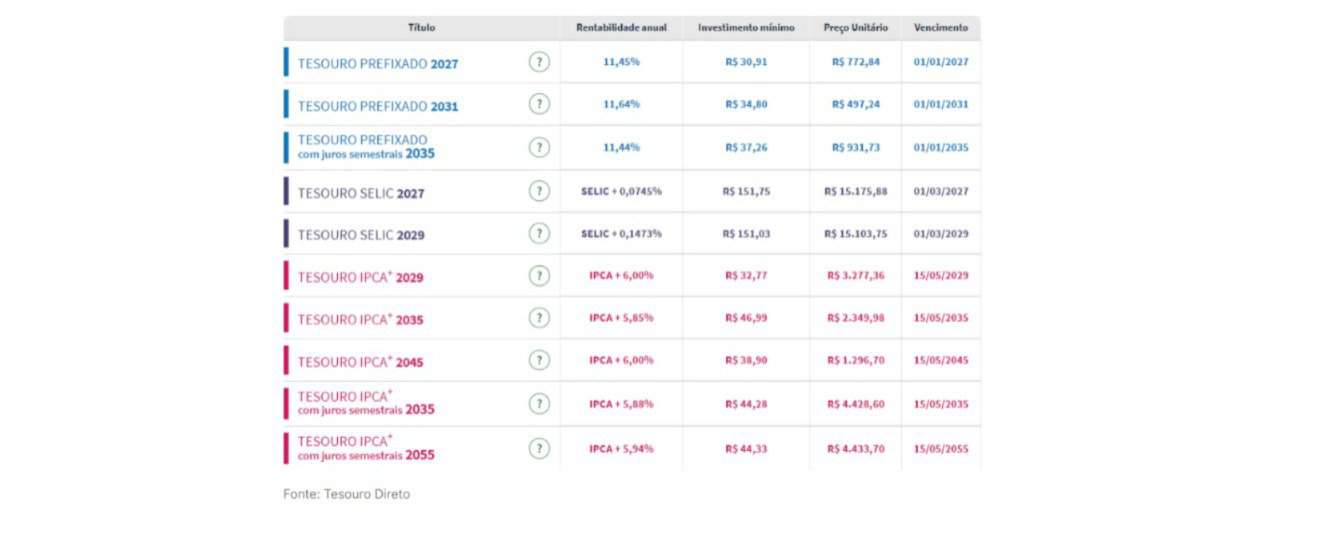Open help for IPCA+ juros semestrais 2055
Screen dimensions: 1317x549
539,448
